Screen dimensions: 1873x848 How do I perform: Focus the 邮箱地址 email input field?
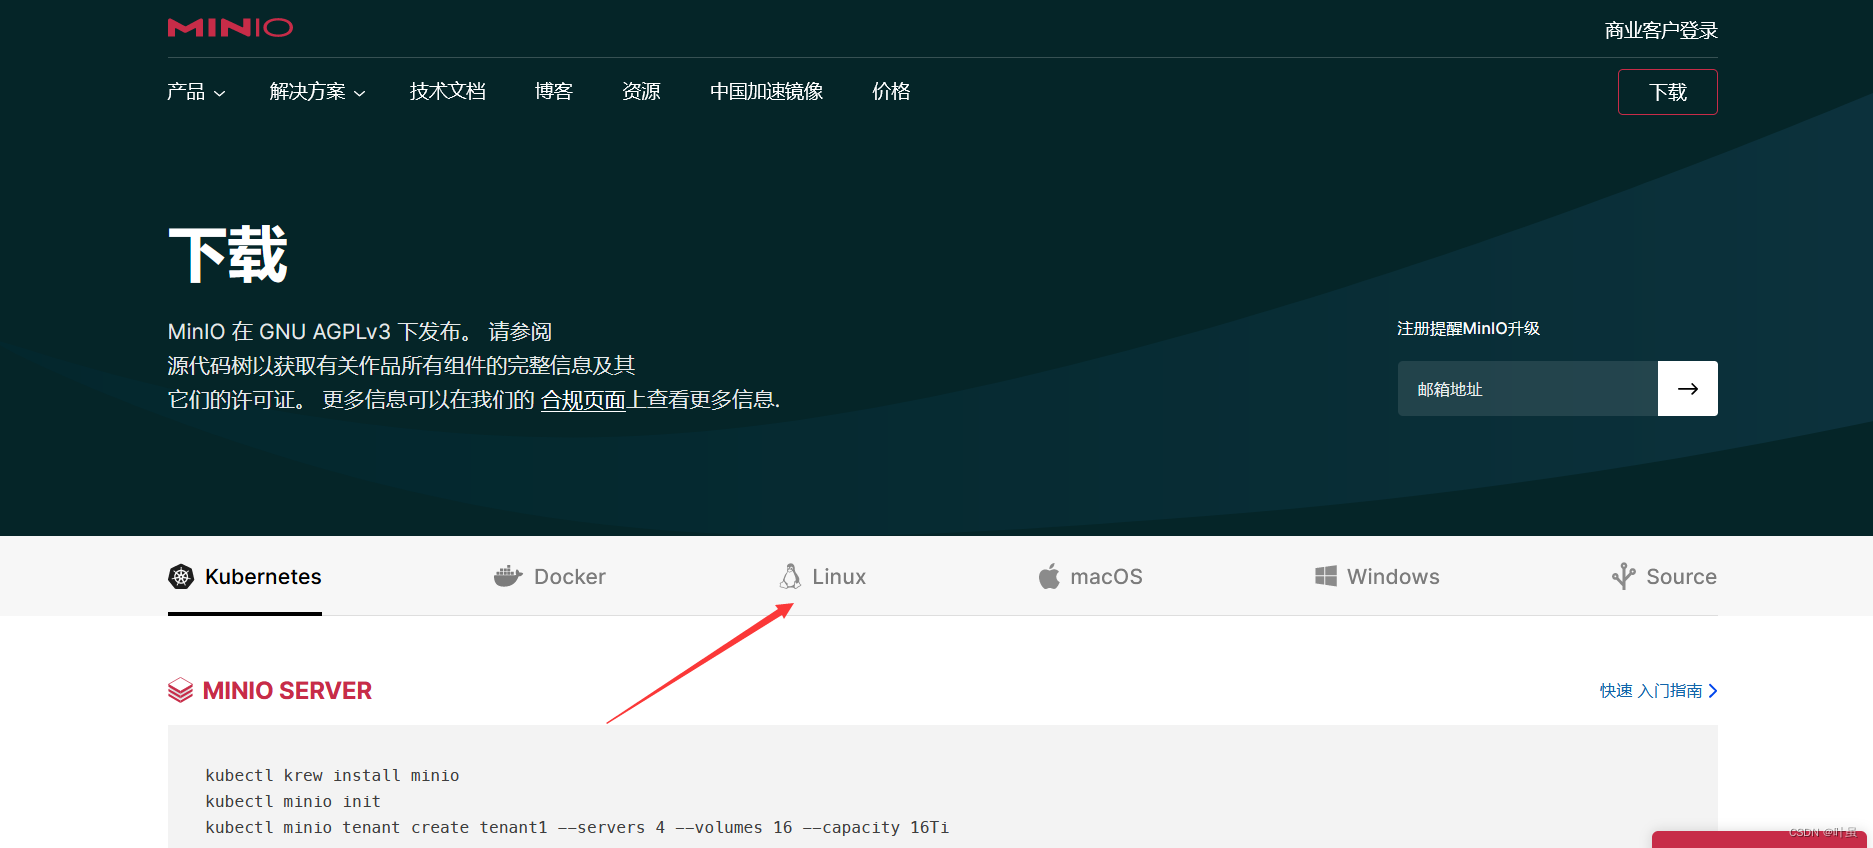click(1528, 388)
